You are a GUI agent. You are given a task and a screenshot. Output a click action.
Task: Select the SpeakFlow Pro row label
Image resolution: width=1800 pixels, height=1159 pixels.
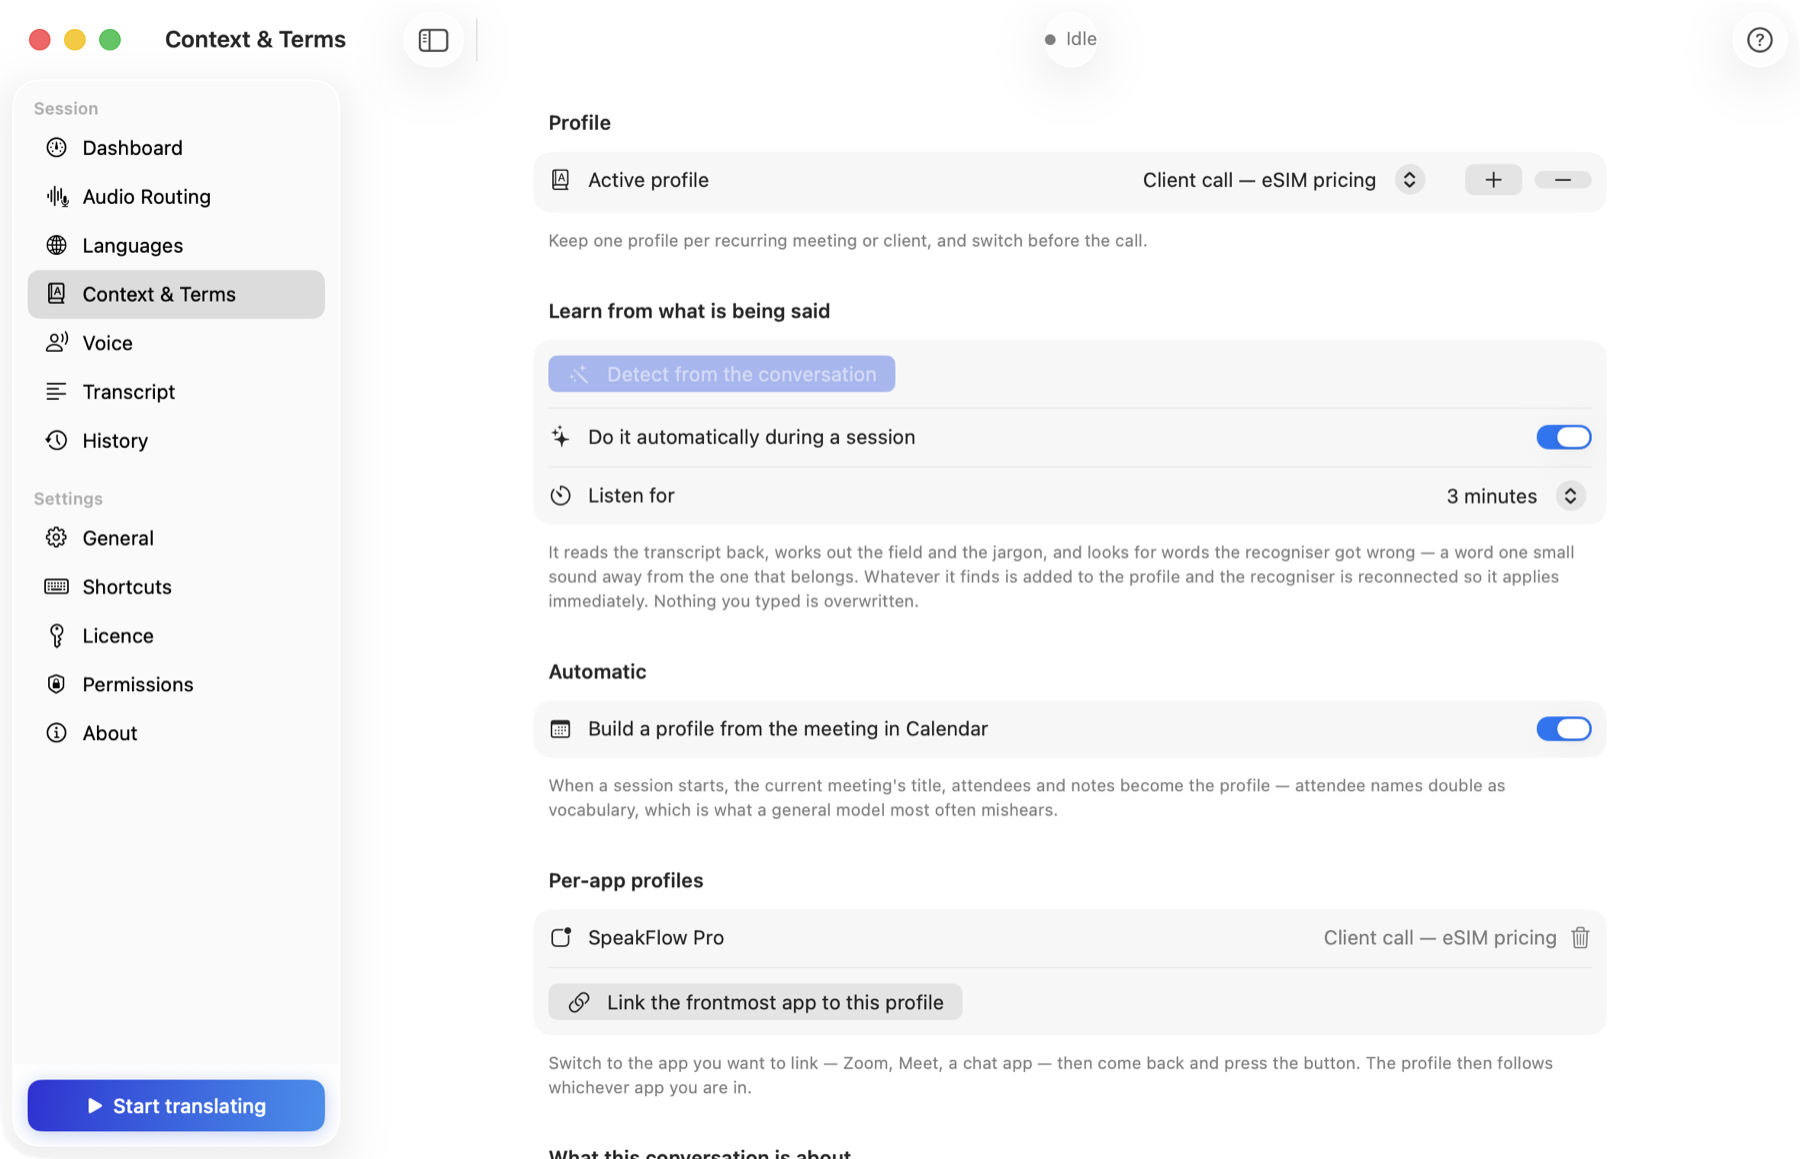click(x=656, y=938)
